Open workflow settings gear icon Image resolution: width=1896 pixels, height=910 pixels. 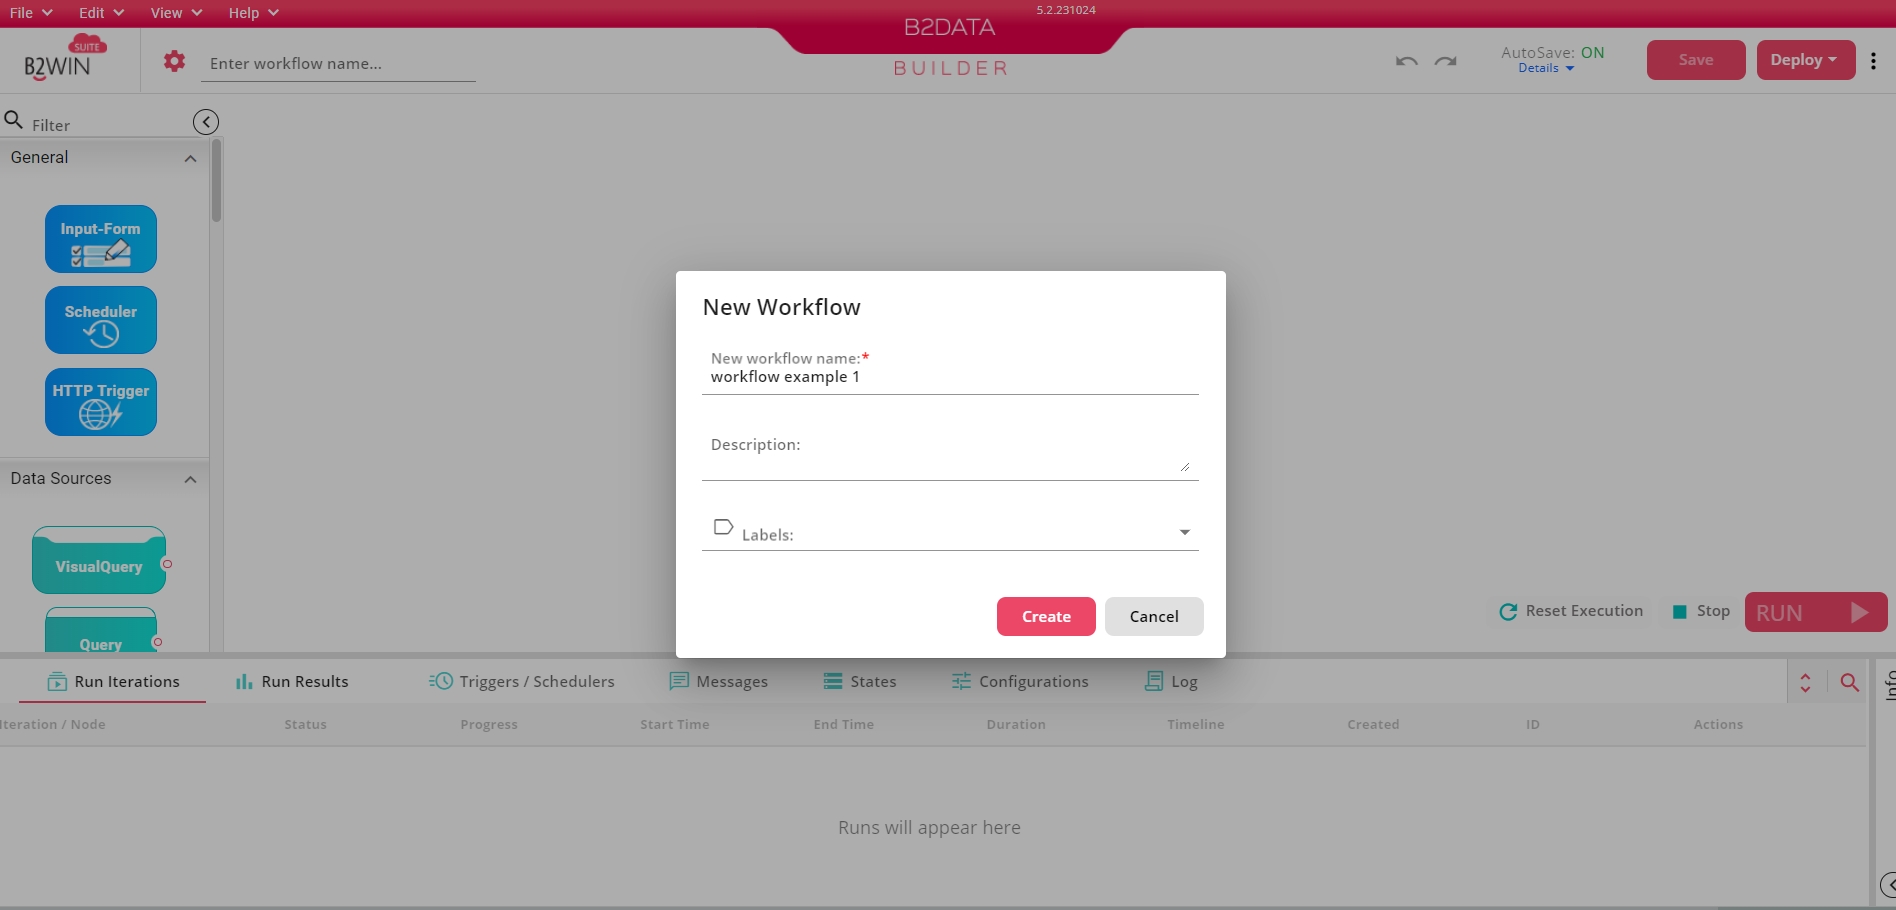pyautogui.click(x=174, y=62)
